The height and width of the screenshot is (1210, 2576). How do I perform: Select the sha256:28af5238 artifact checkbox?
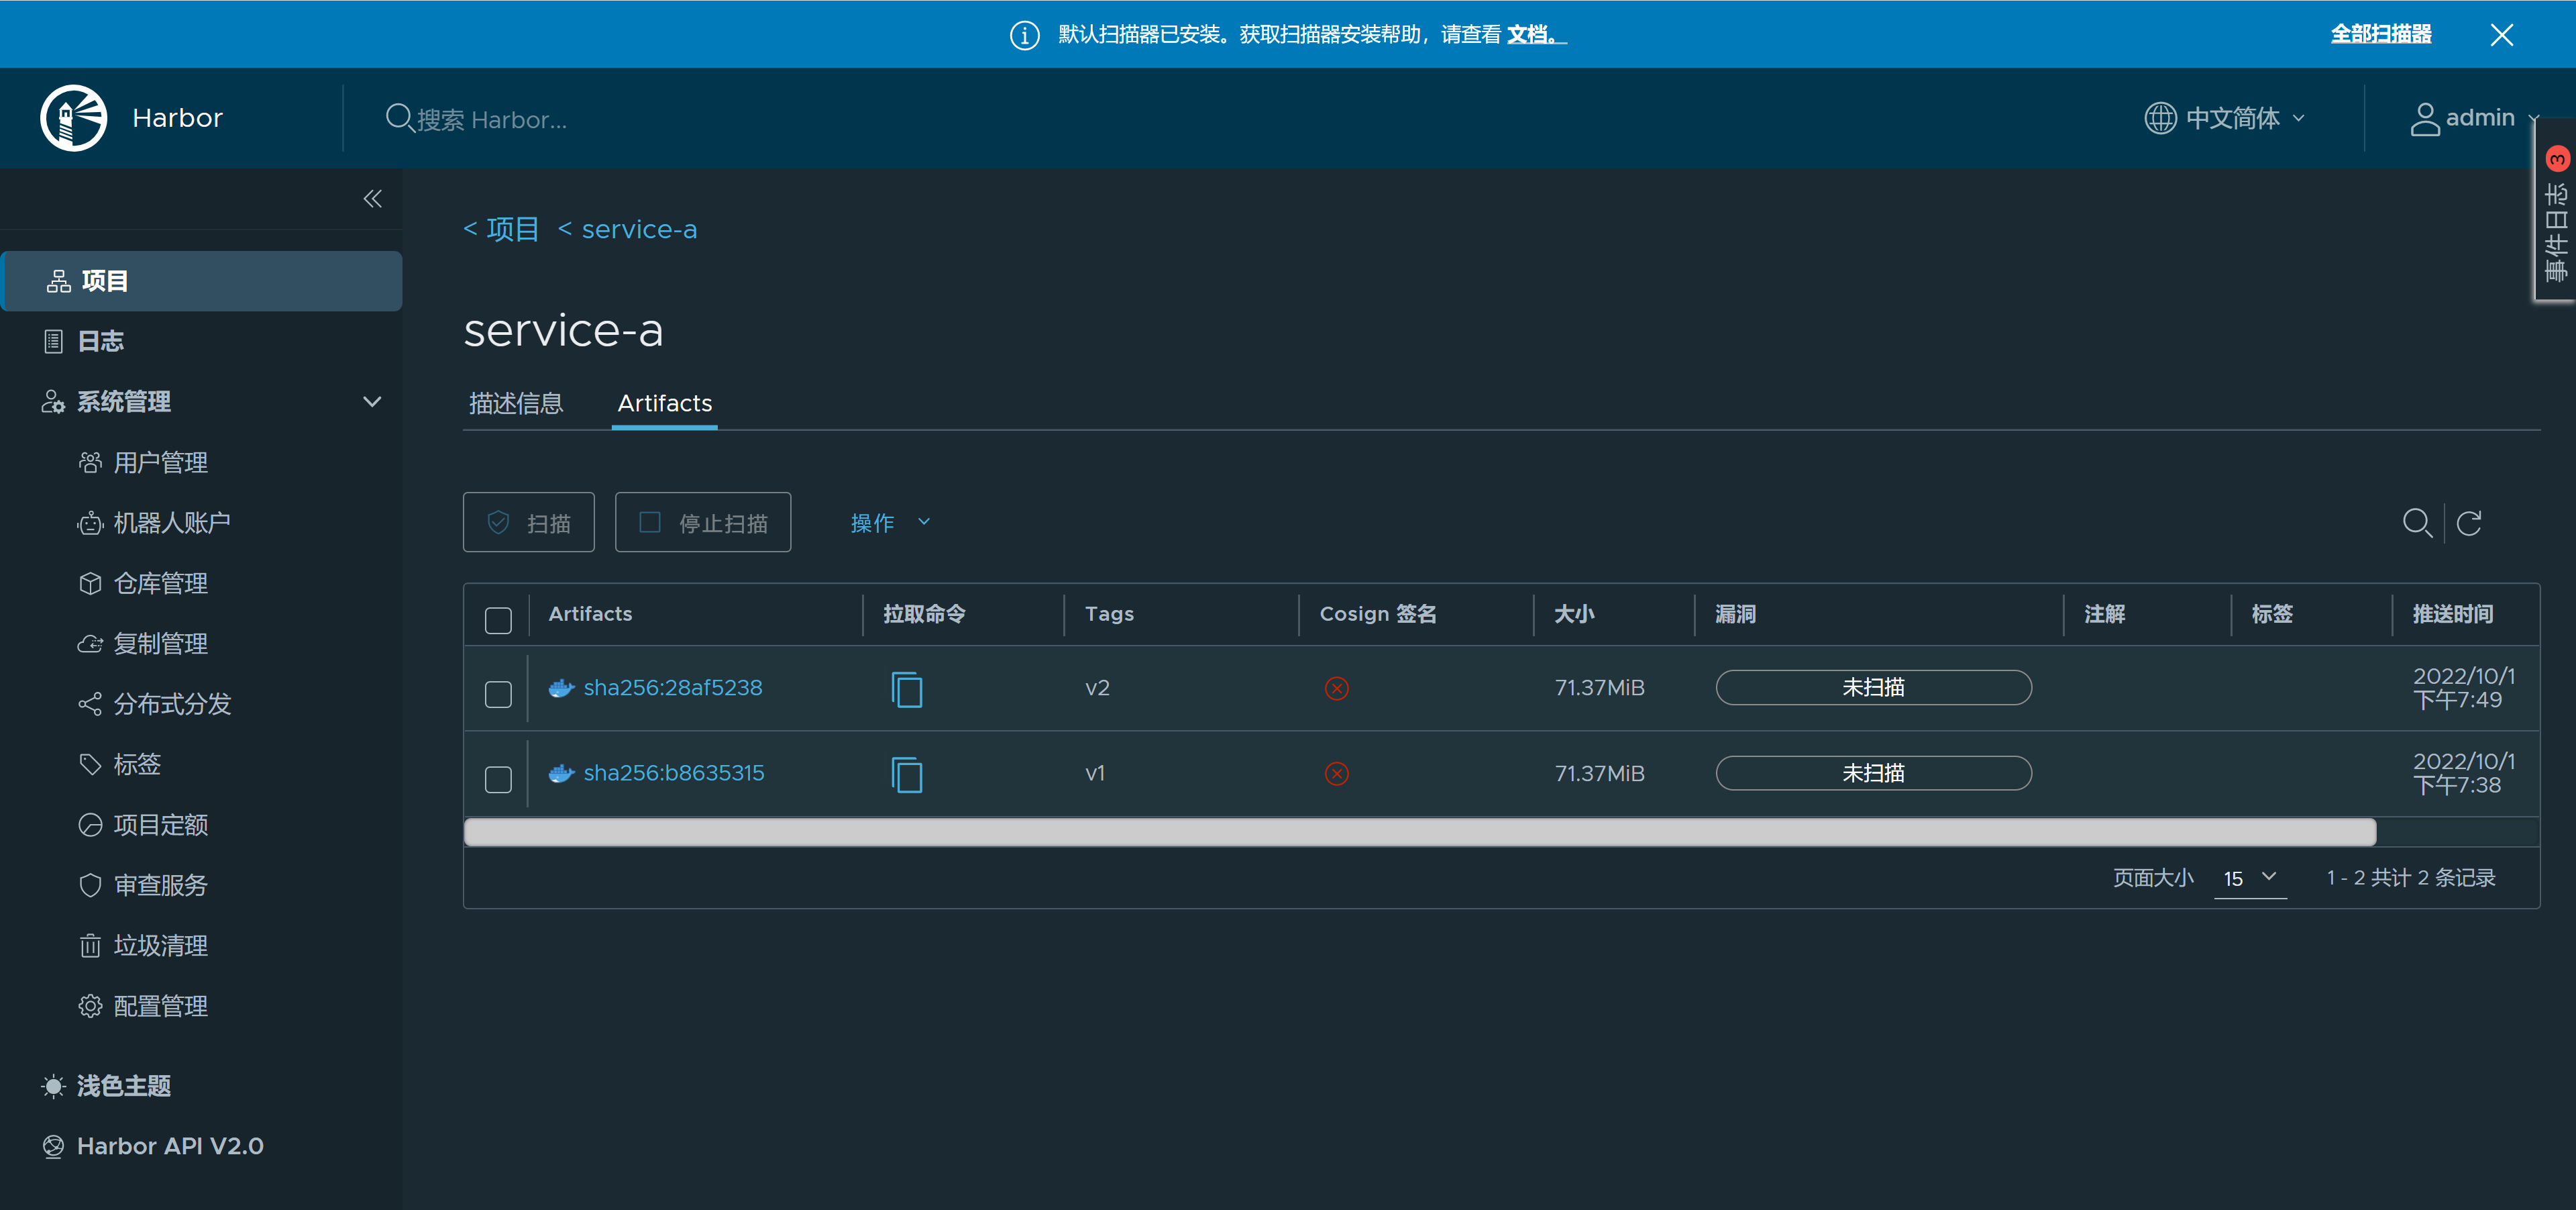[498, 694]
